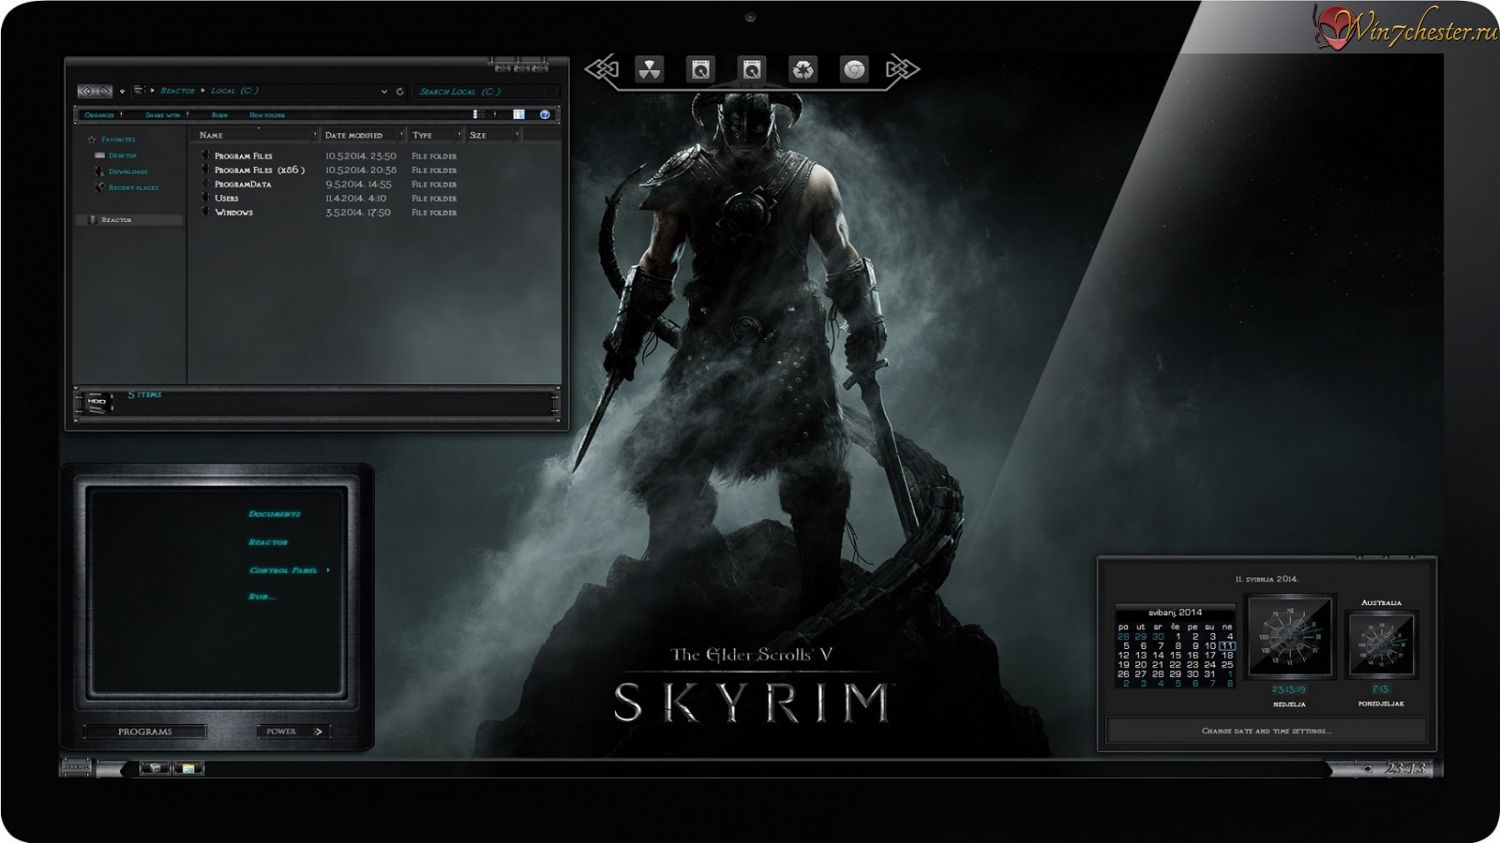The height and width of the screenshot is (843, 1500).
Task: Open Documents from the start menu
Action: (x=274, y=514)
